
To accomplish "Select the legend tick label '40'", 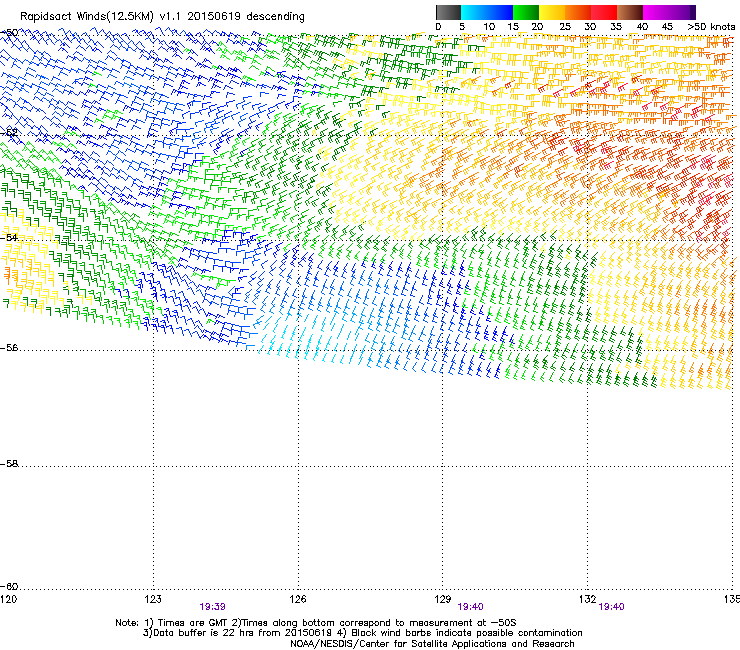I will 642,27.
